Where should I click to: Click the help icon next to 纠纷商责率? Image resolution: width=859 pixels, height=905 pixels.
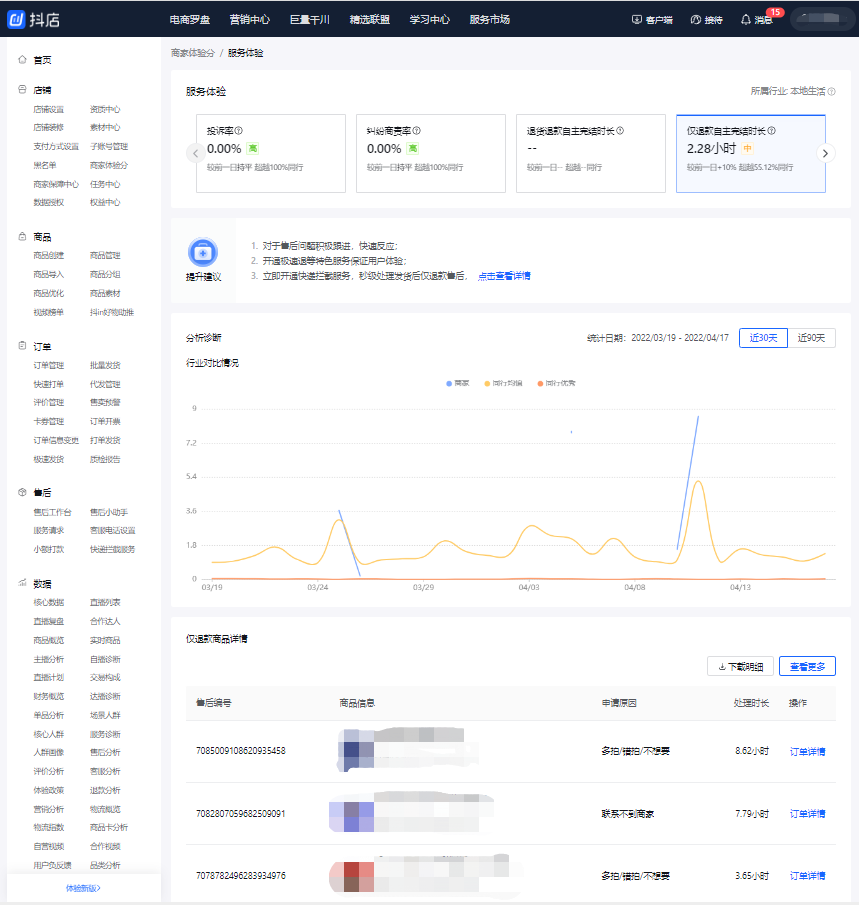pos(417,130)
